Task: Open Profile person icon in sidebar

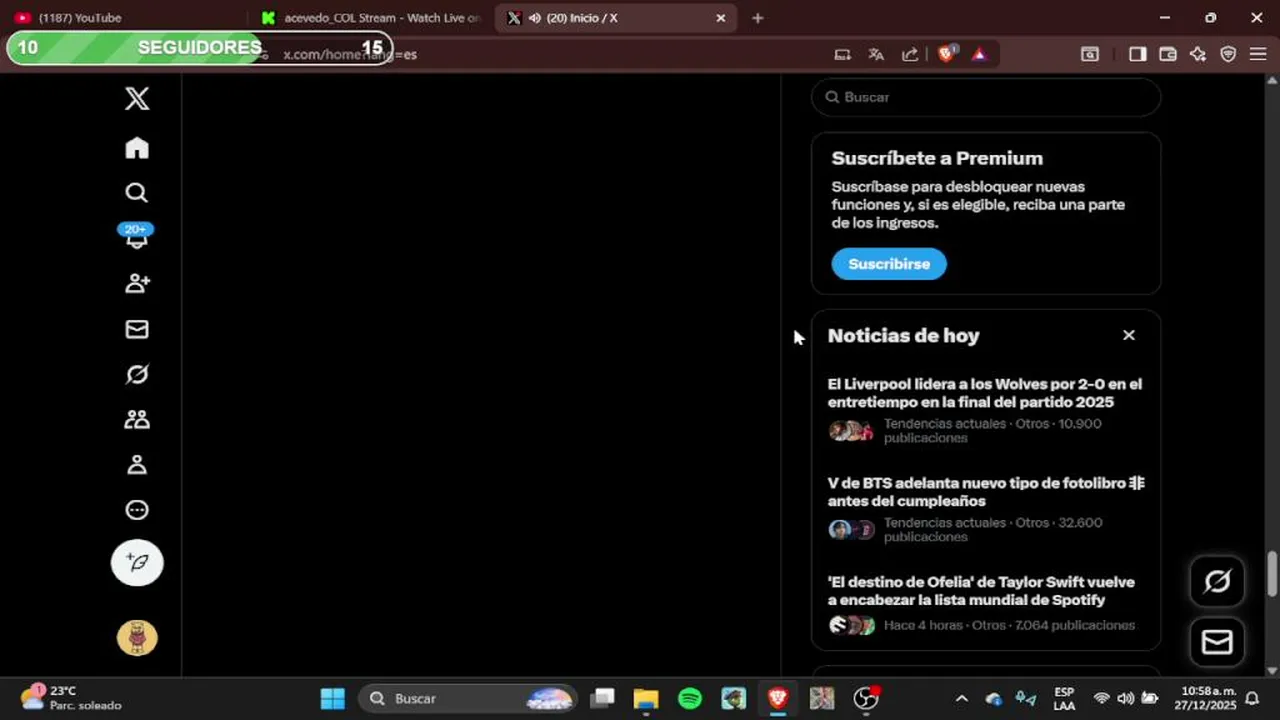Action: pos(137,465)
